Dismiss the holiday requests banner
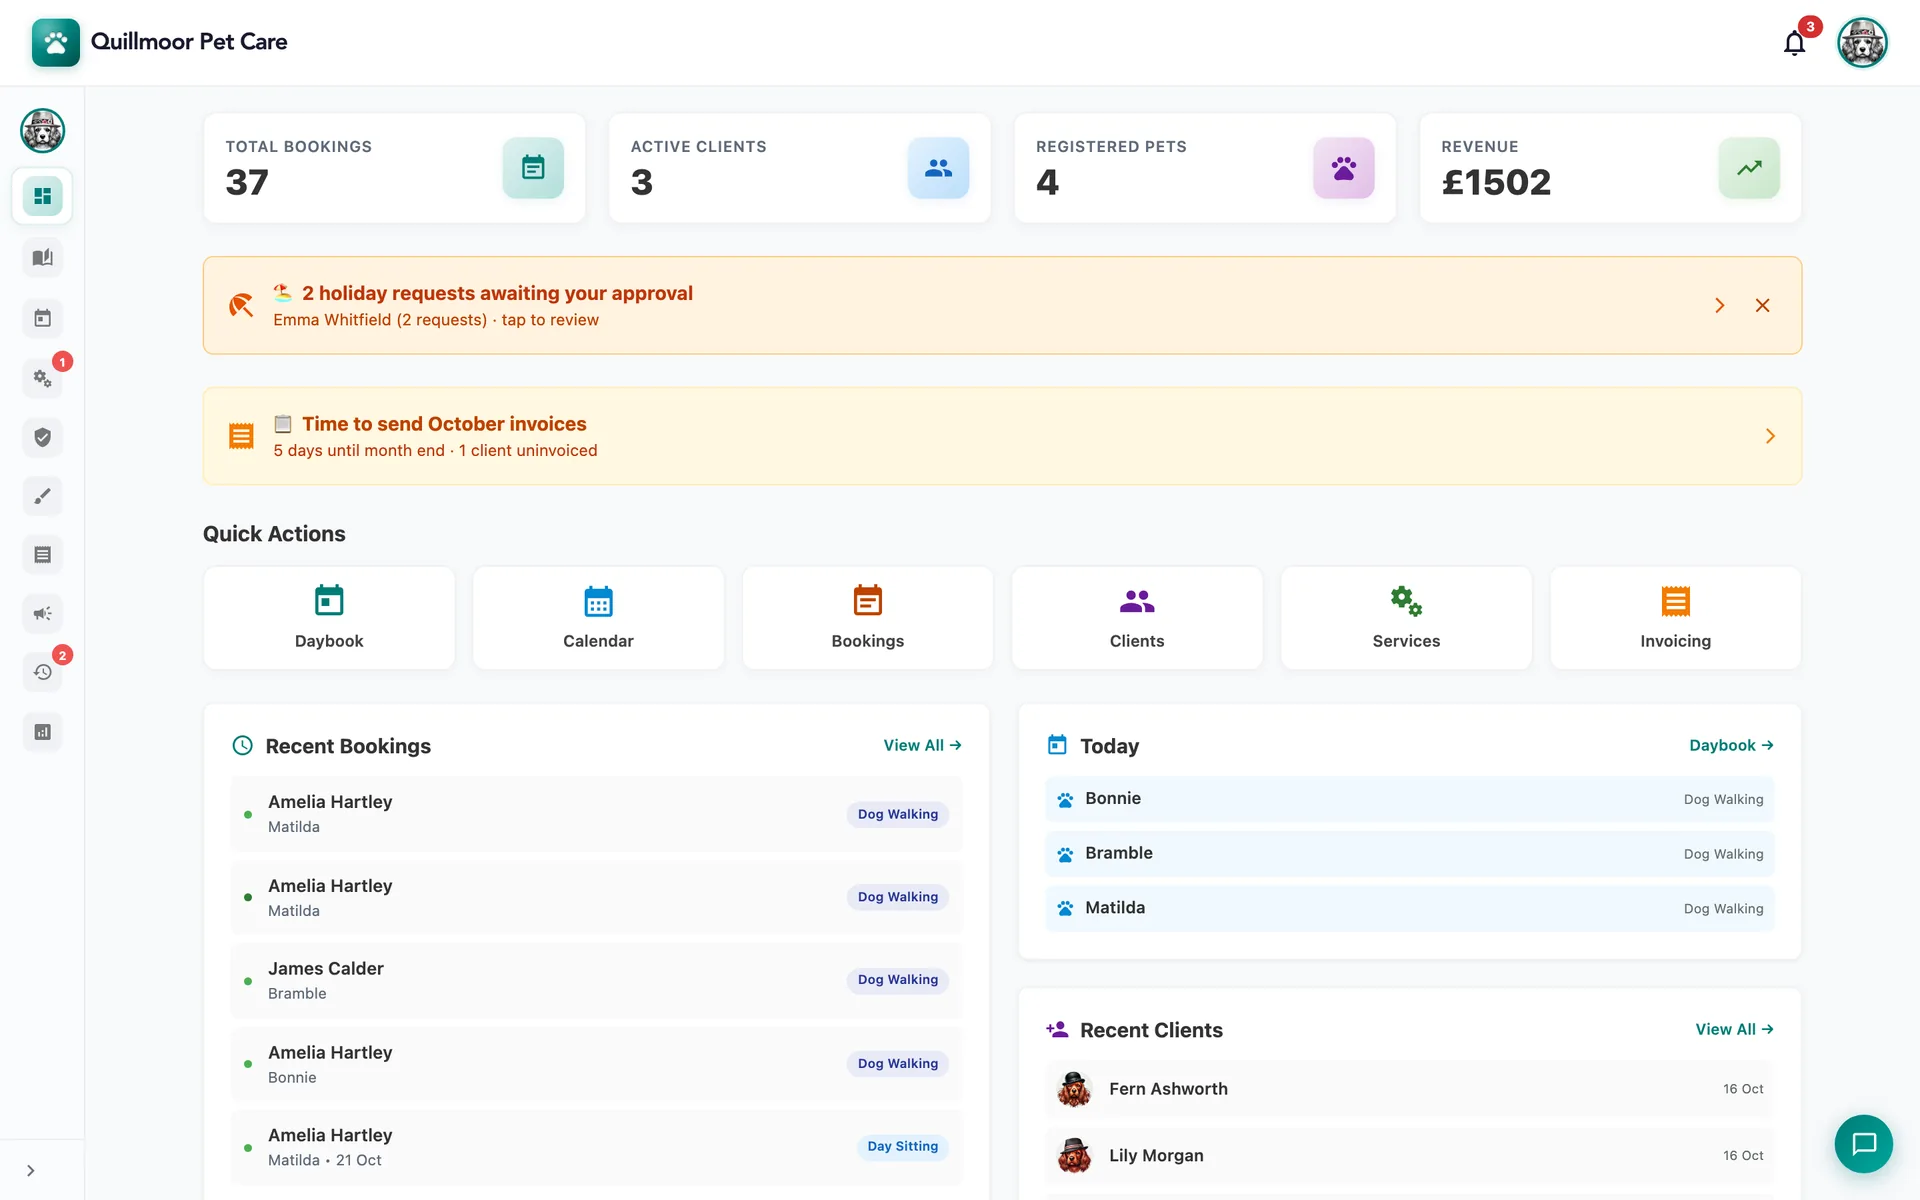The image size is (1920, 1200). pyautogui.click(x=1763, y=306)
